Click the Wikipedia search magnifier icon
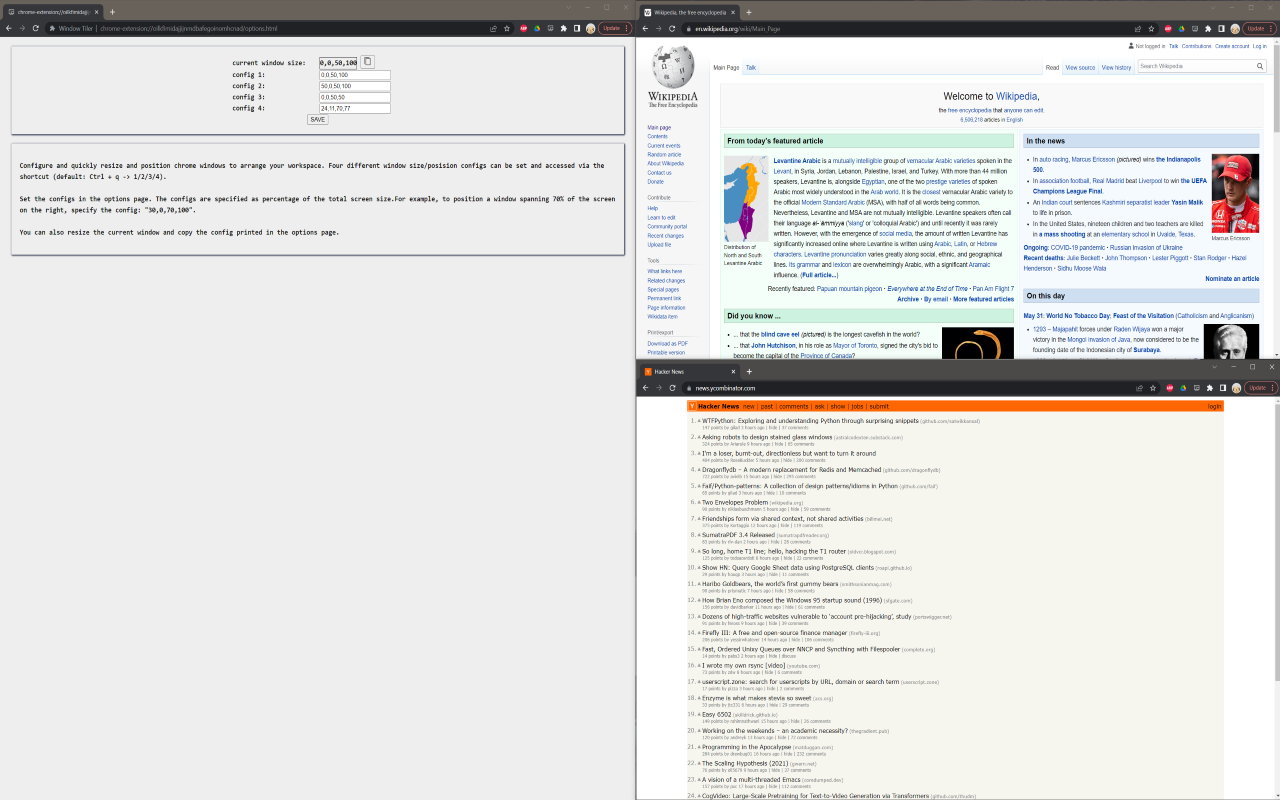This screenshot has width=1280, height=800. coord(1260,66)
